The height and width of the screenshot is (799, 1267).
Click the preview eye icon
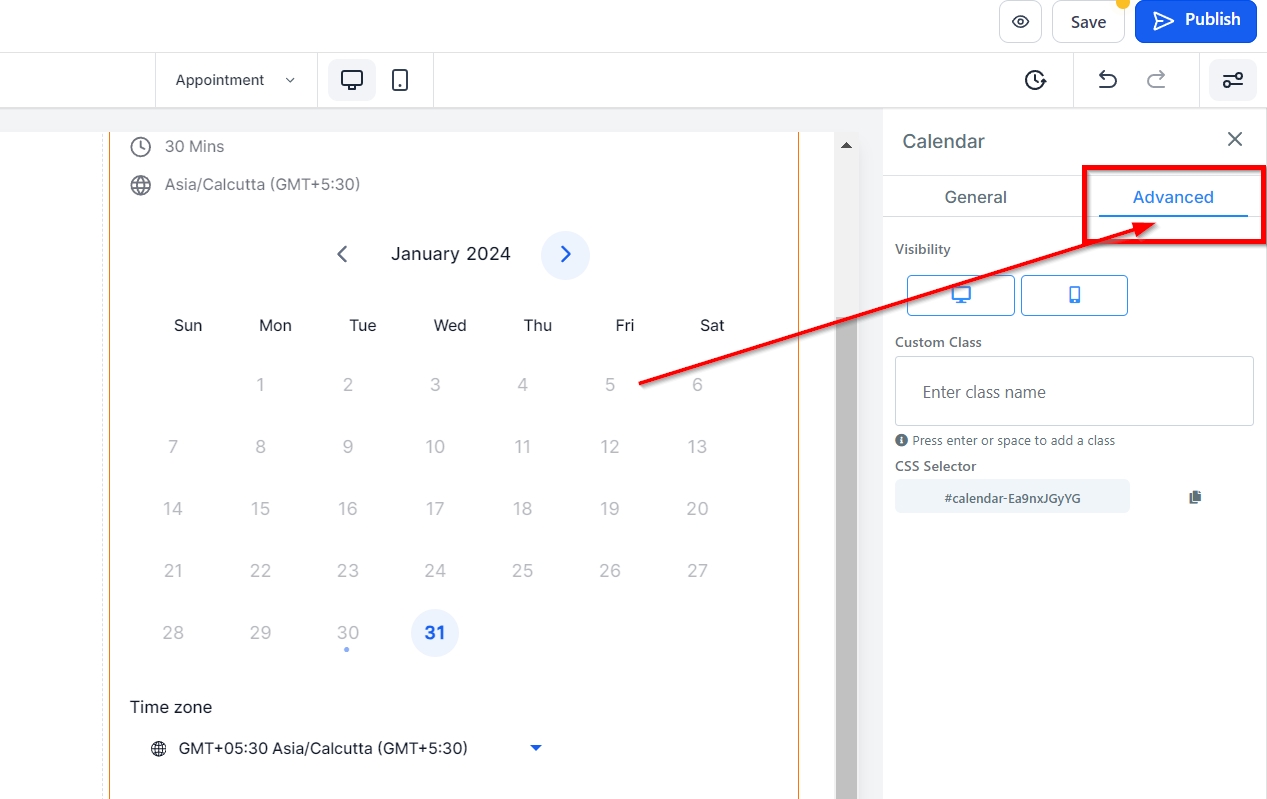click(1020, 22)
